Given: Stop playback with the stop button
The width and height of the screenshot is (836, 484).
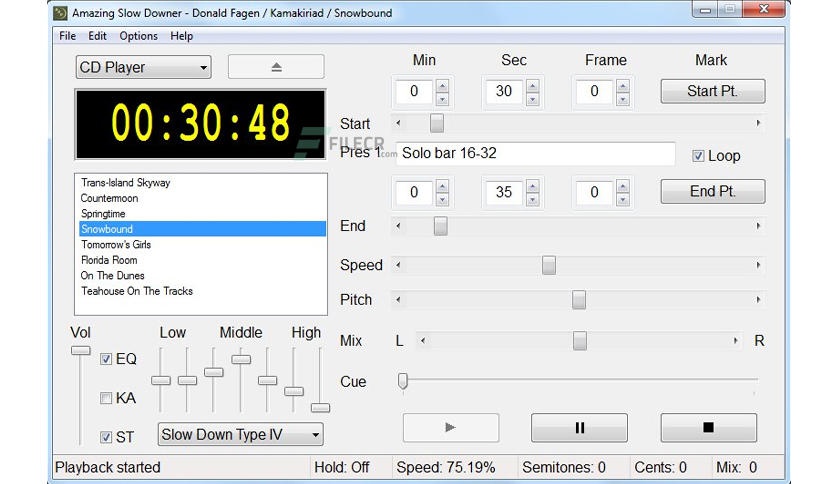Looking at the screenshot, I should click(709, 427).
